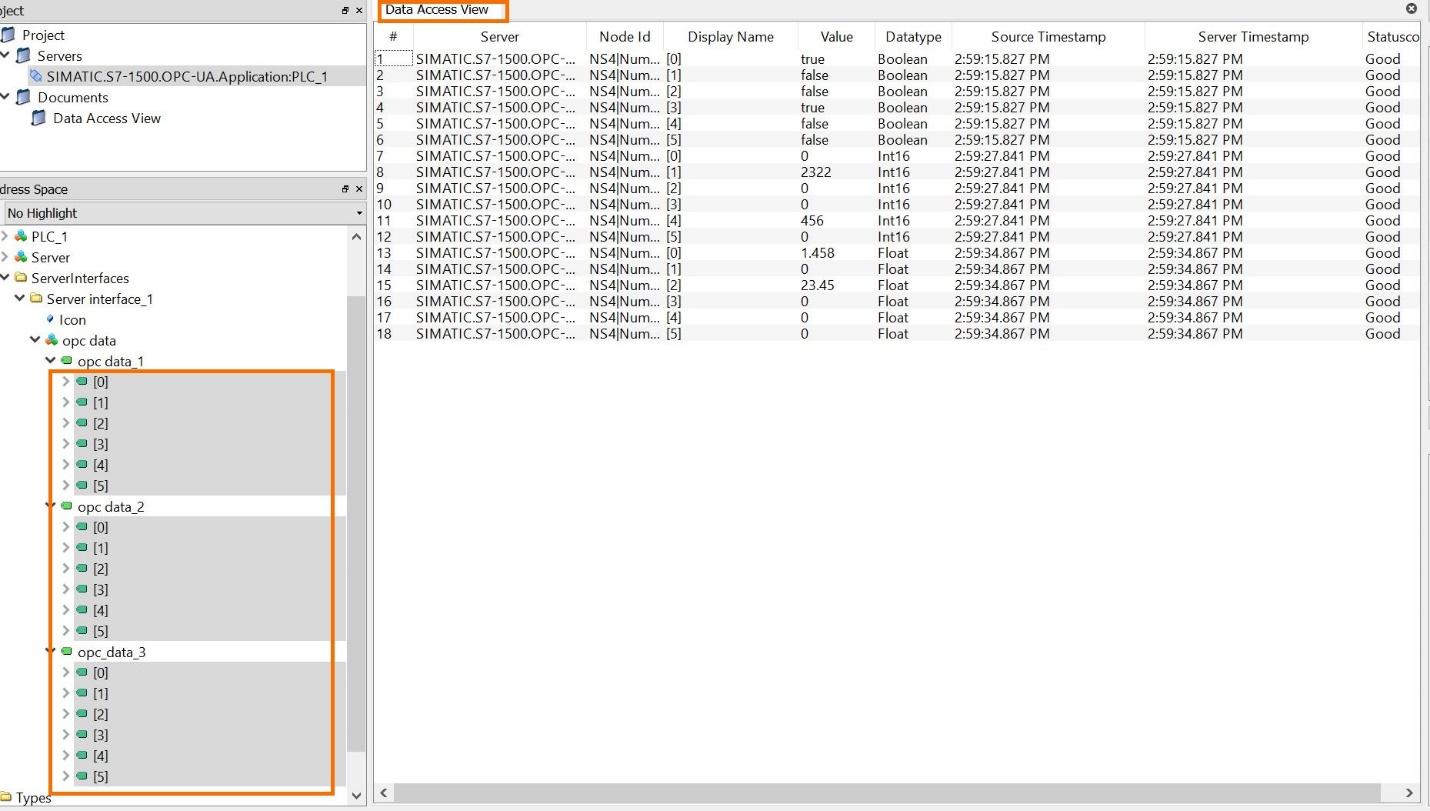
Task: Select node [4] under opc data_1
Action: point(101,465)
